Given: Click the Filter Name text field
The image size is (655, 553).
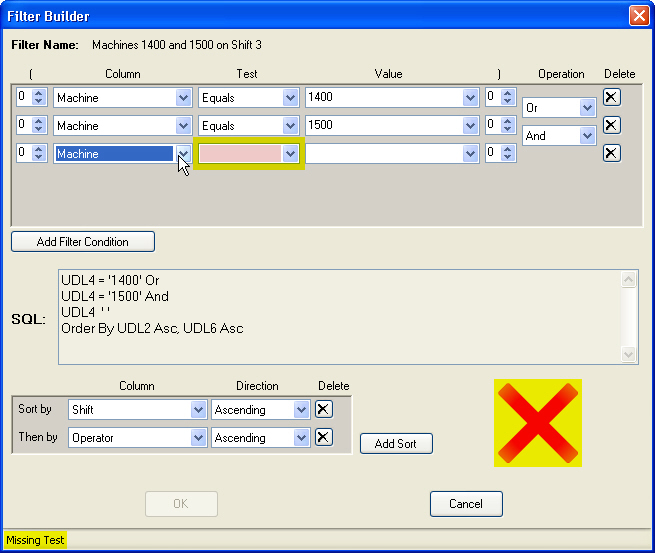Looking at the screenshot, I should (177, 45).
